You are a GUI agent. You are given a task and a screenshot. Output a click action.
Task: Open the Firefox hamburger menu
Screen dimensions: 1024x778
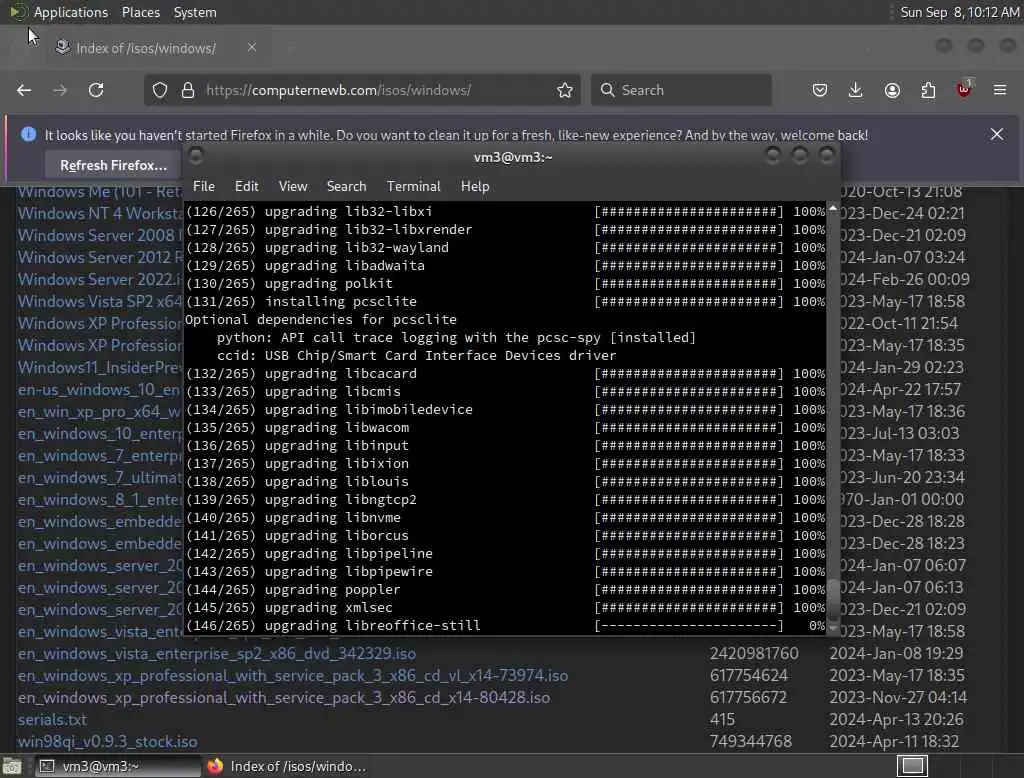pos(1000,90)
